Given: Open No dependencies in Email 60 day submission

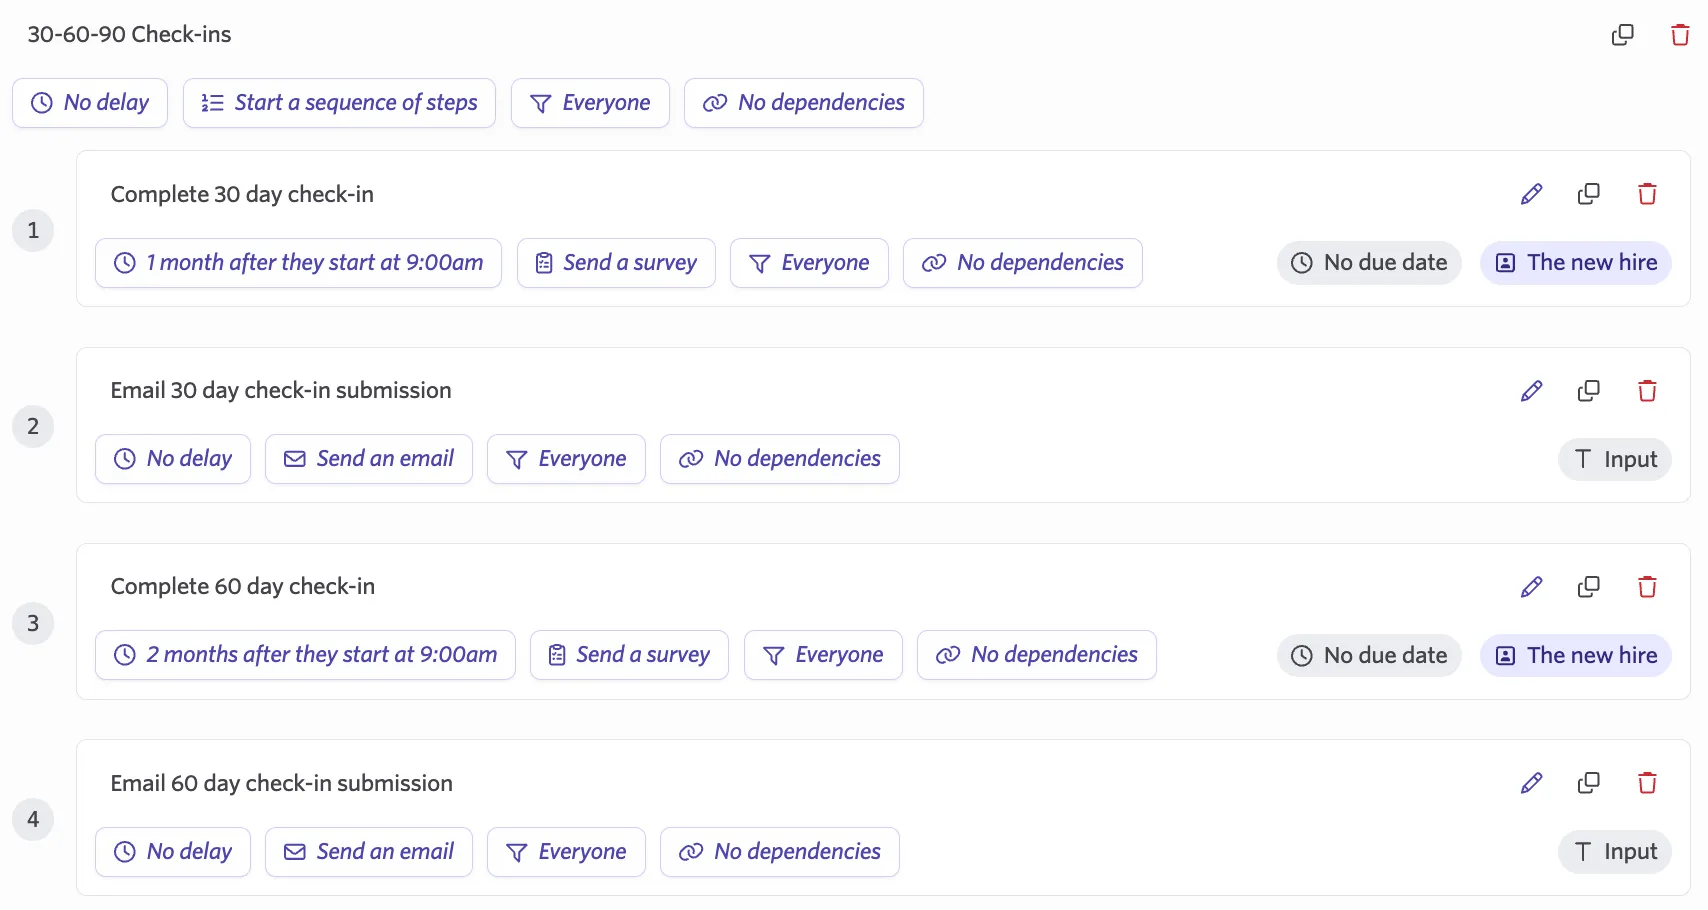Looking at the screenshot, I should pyautogui.click(x=780, y=852).
